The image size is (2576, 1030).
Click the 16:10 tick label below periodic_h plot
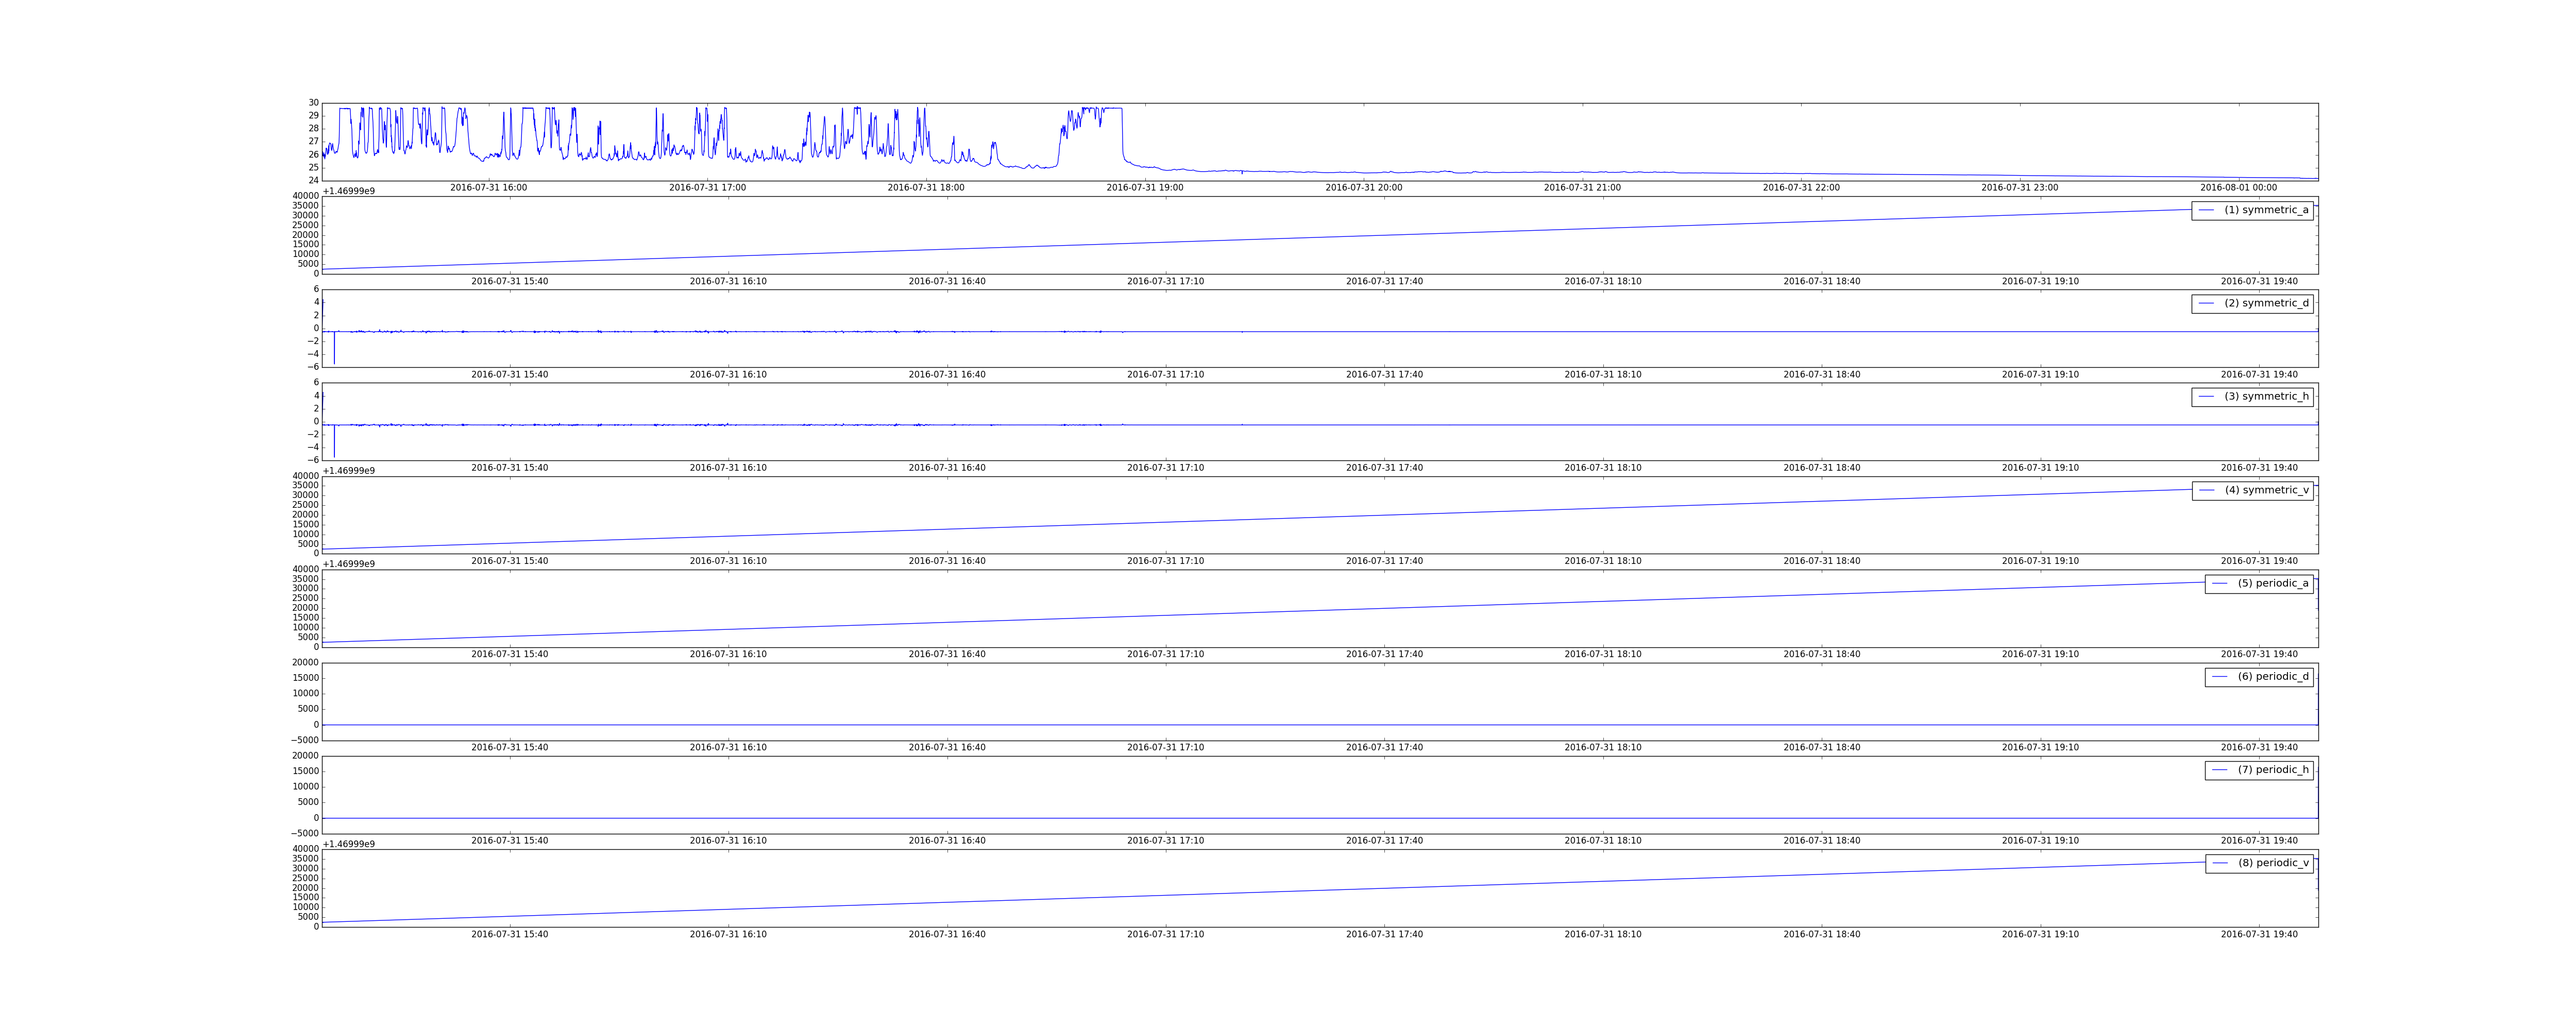(x=728, y=841)
